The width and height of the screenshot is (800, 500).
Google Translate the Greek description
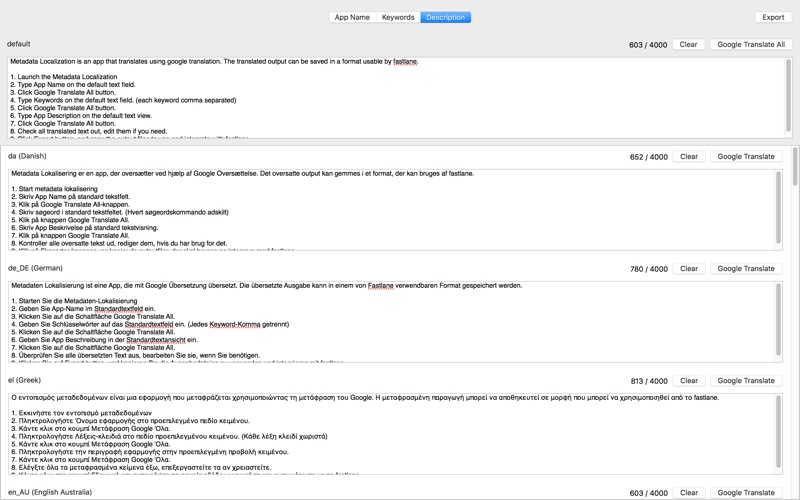click(746, 381)
